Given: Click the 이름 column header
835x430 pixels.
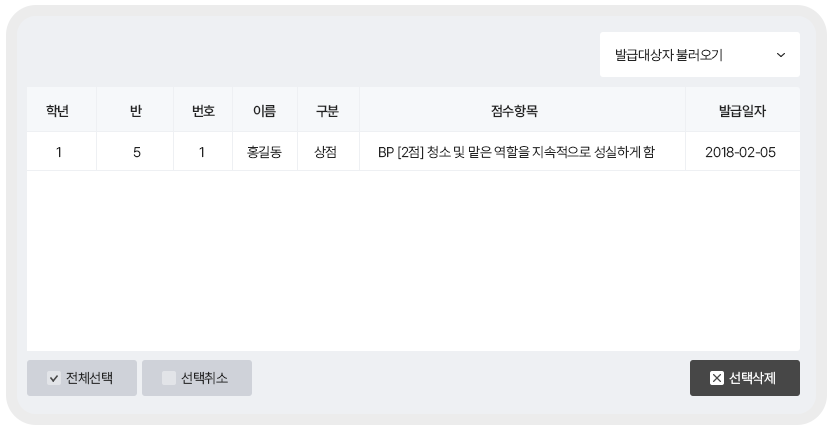Looking at the screenshot, I should point(265,110).
